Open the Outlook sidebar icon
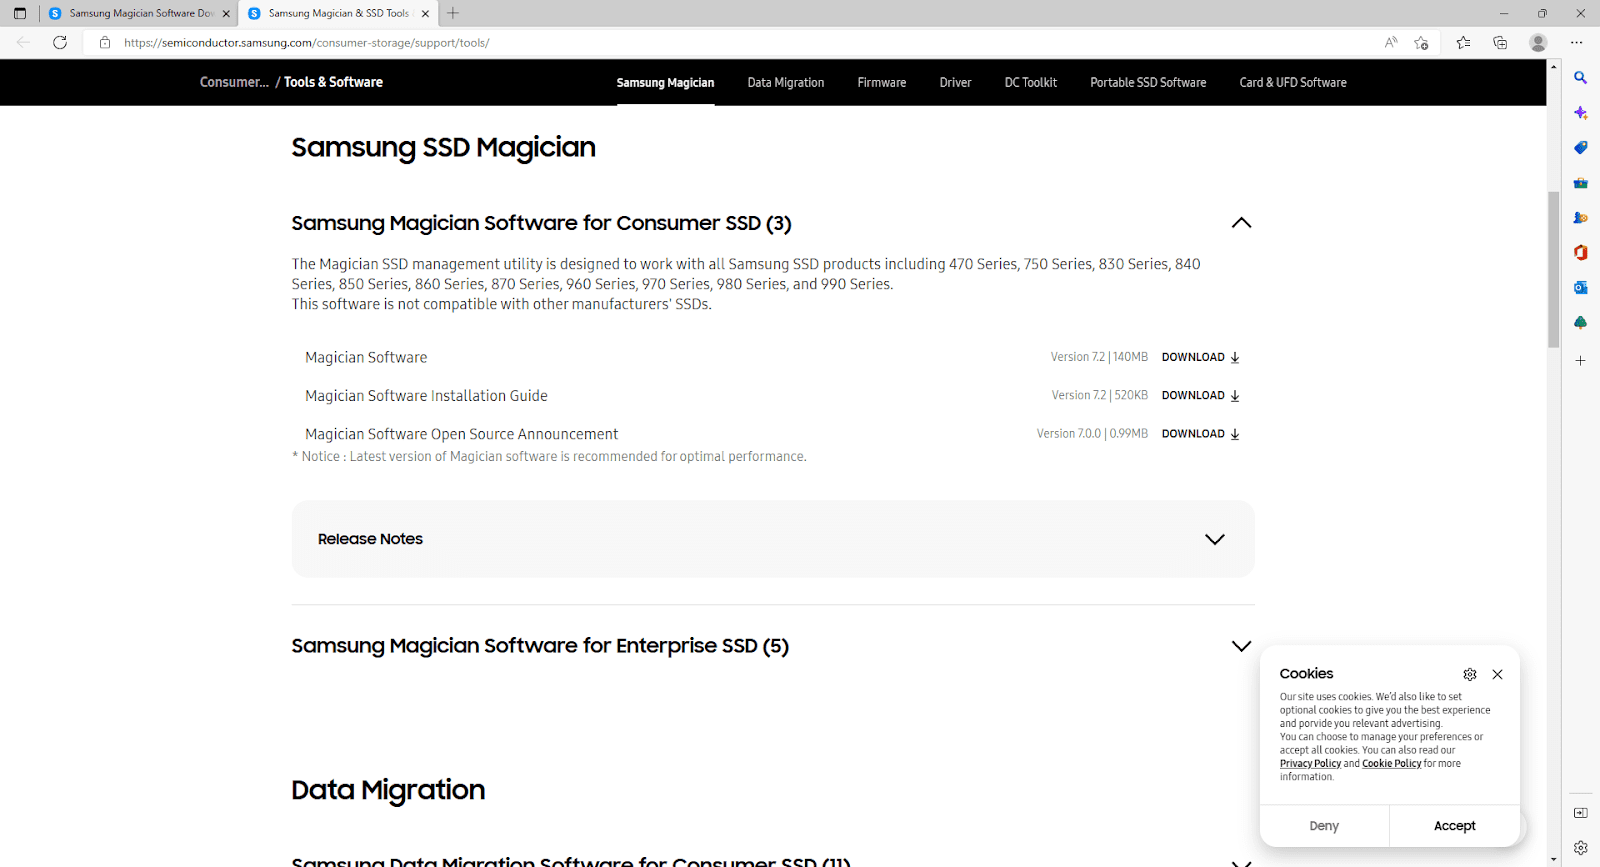Screen dimensions: 1600x867 (x=1580, y=288)
